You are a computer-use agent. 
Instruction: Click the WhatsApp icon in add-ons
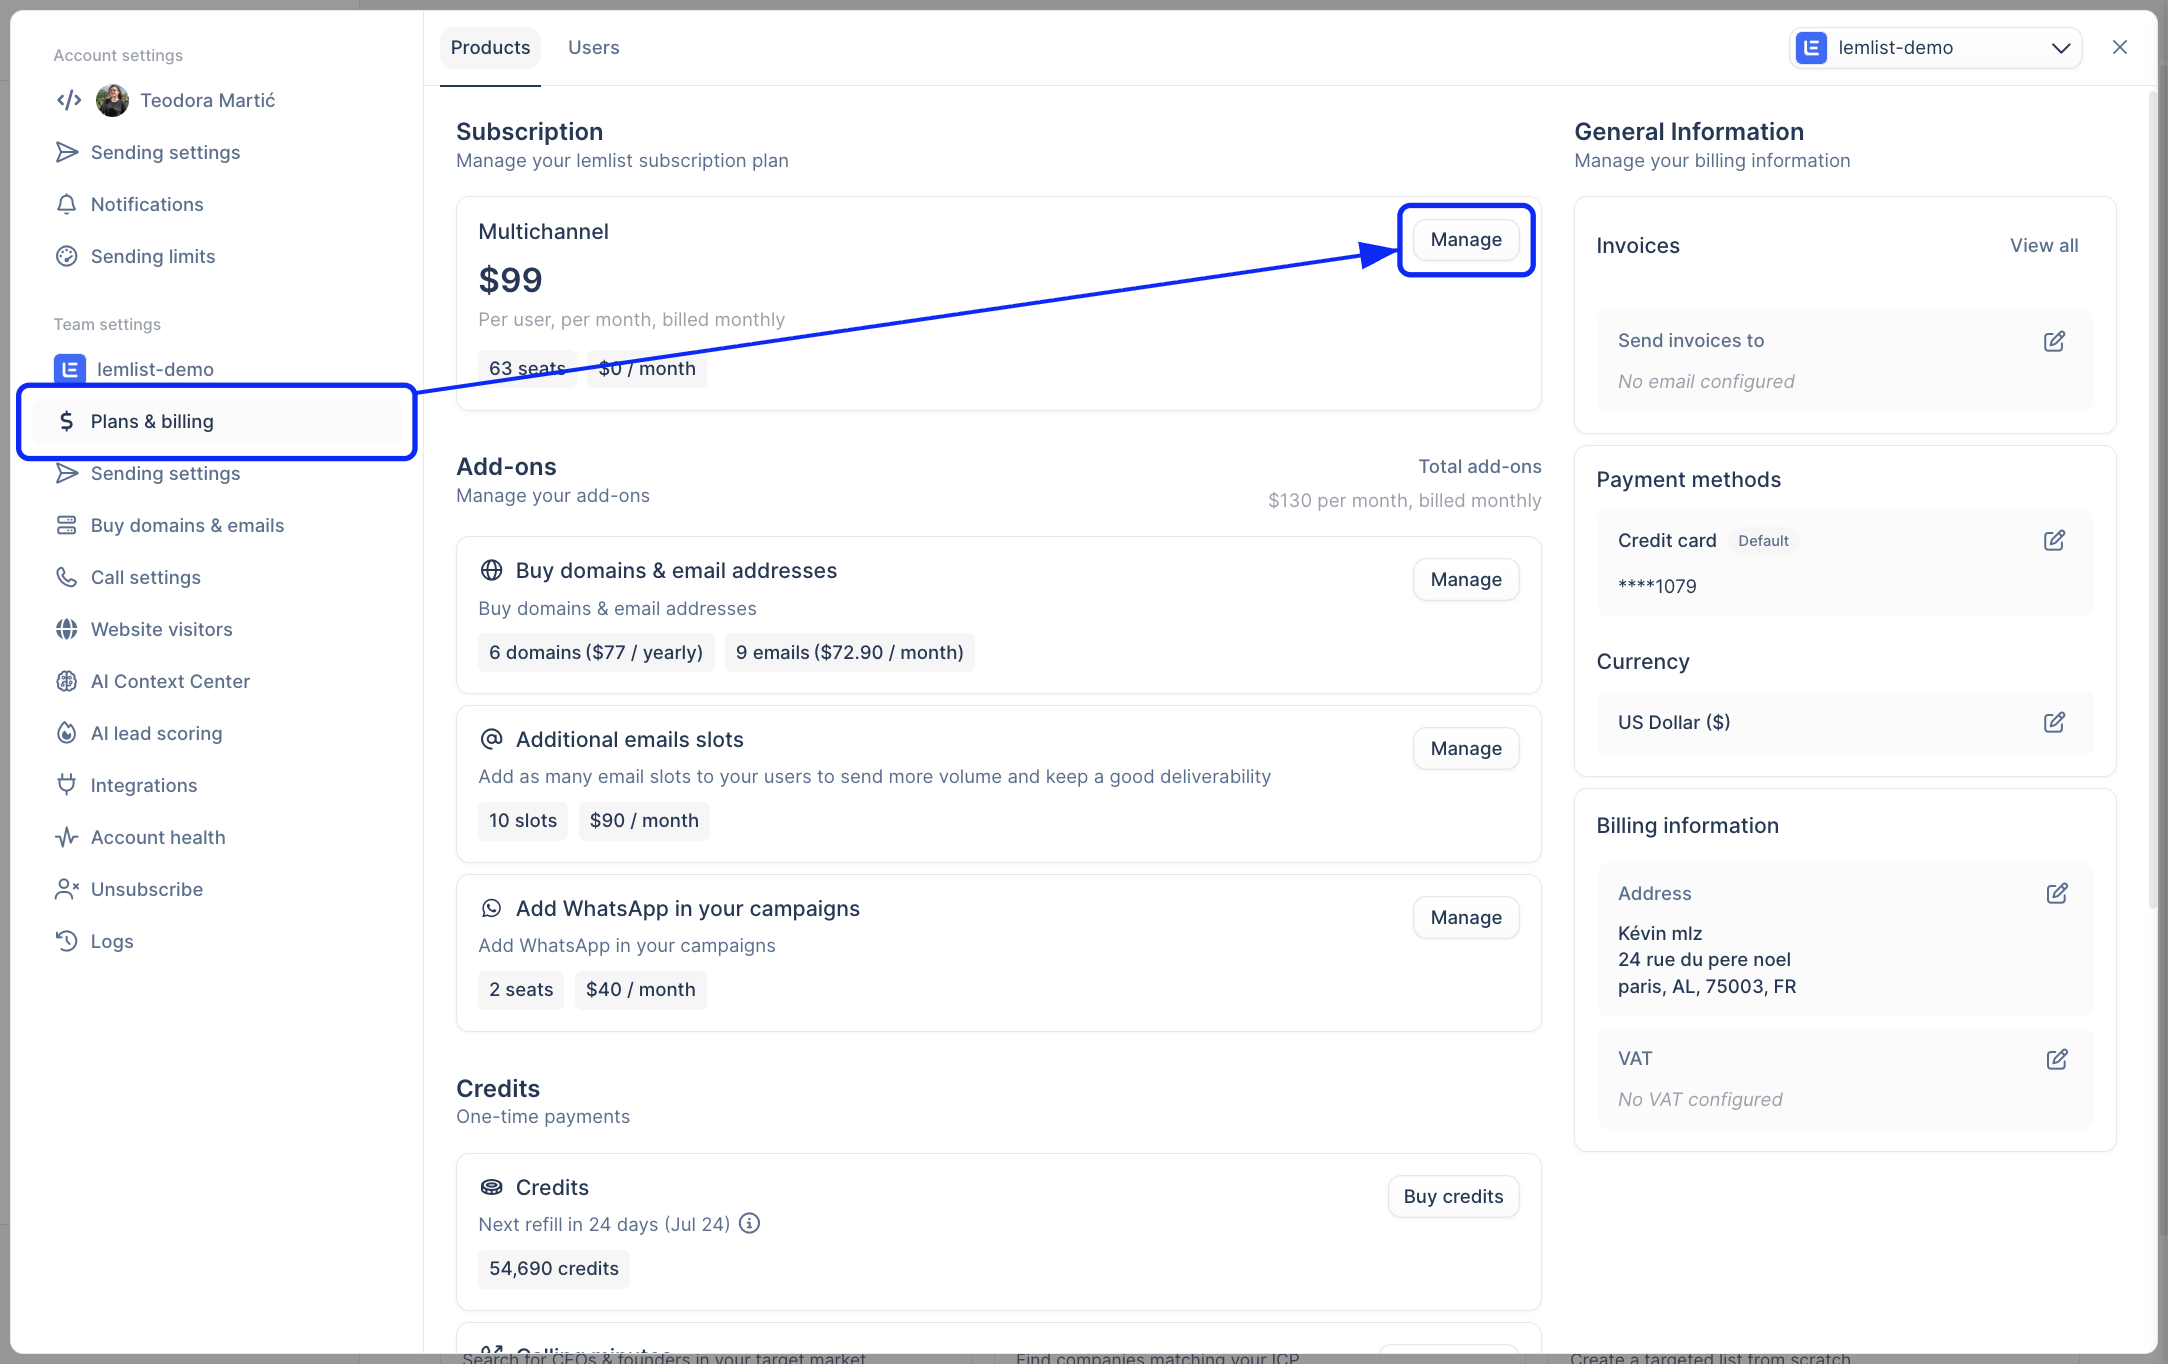point(491,908)
